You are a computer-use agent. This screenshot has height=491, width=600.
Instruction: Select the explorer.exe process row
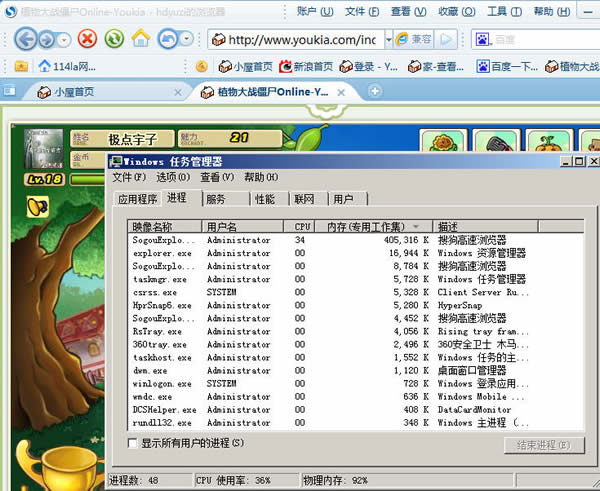[x=356, y=253]
